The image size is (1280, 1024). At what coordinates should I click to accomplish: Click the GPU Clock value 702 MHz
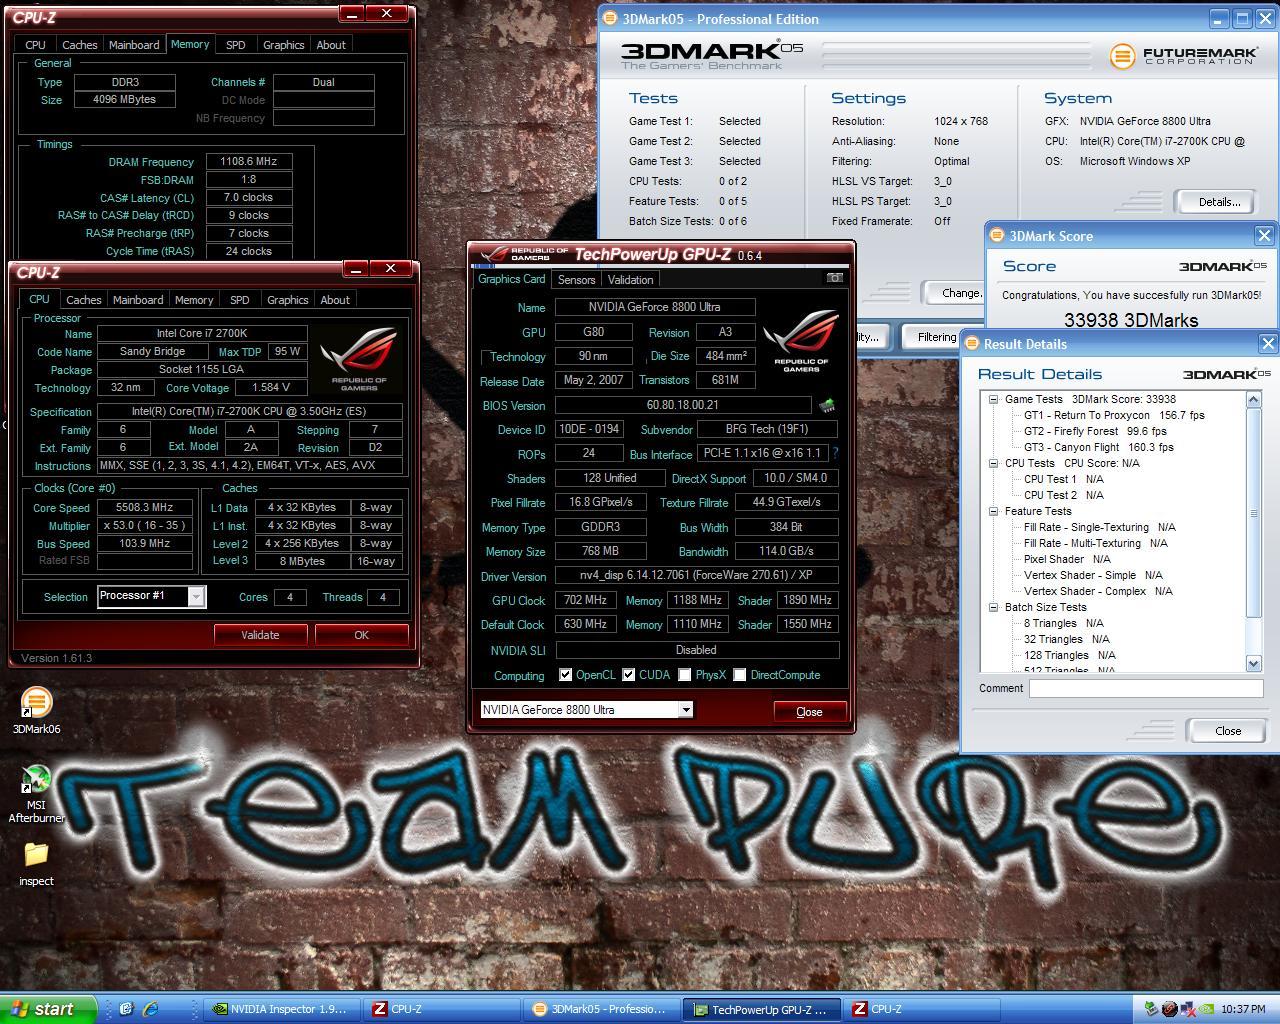click(x=585, y=600)
